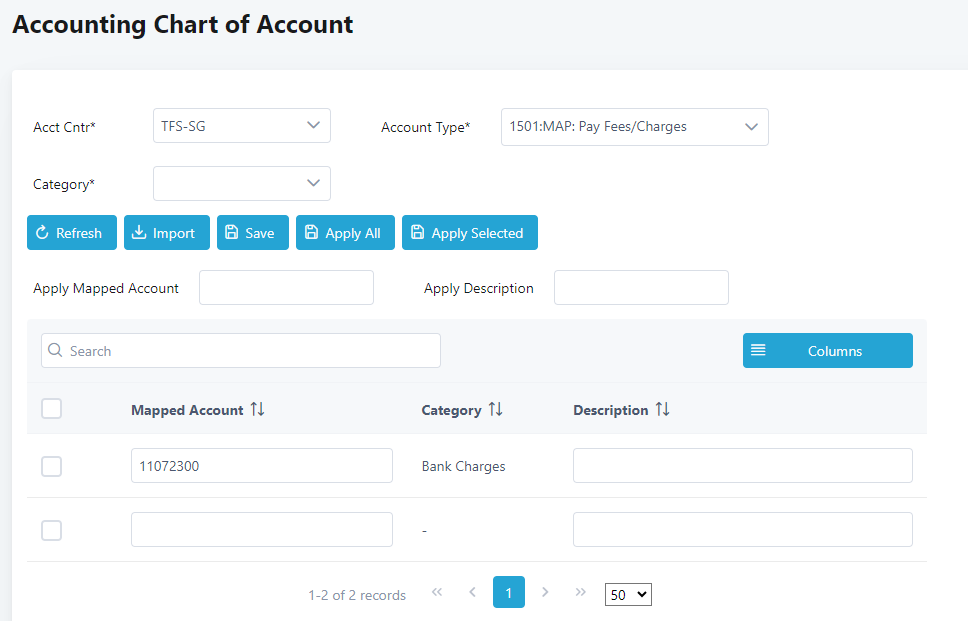The image size is (968, 621).
Task: Sort by Mapped Account column arrows
Action: click(x=258, y=410)
